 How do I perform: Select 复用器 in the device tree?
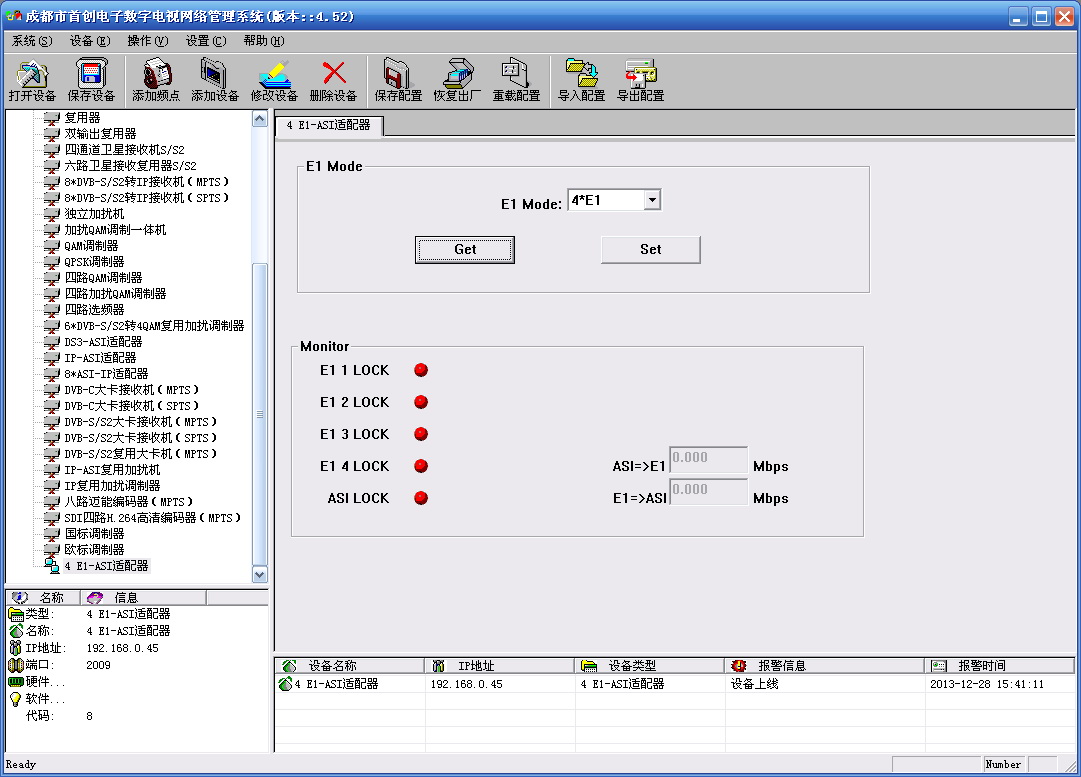(82, 118)
